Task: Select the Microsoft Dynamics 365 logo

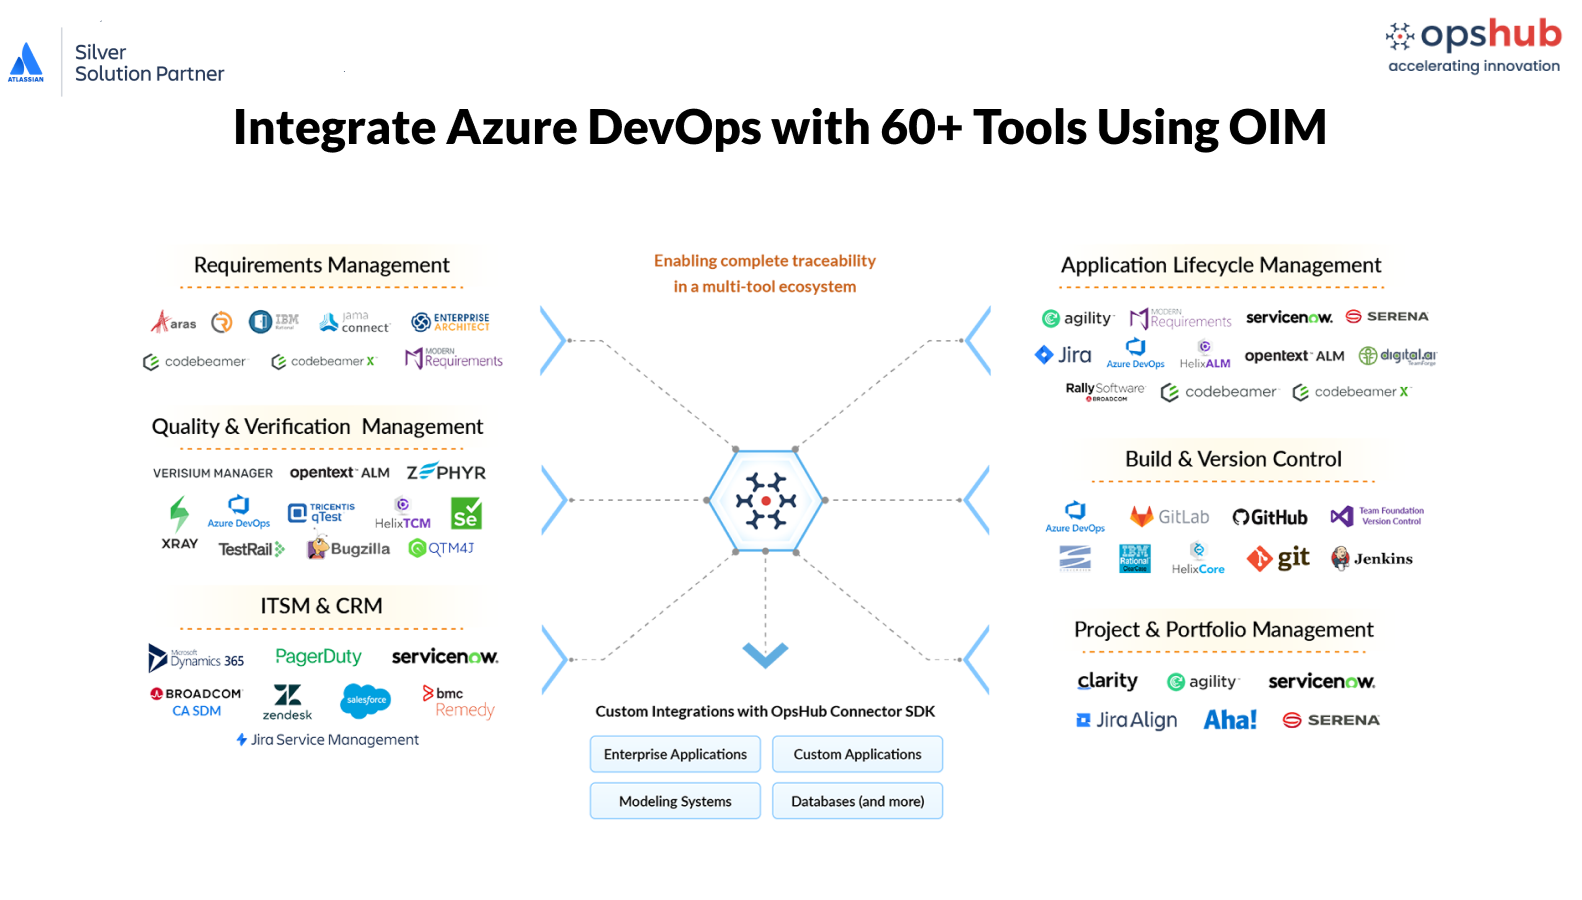Action: pyautogui.click(x=196, y=658)
